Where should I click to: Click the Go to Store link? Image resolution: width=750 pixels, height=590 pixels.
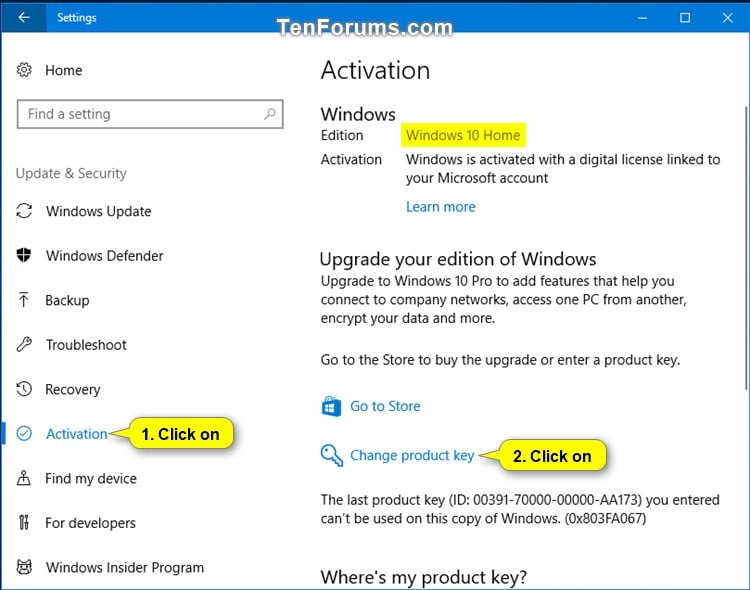point(385,406)
